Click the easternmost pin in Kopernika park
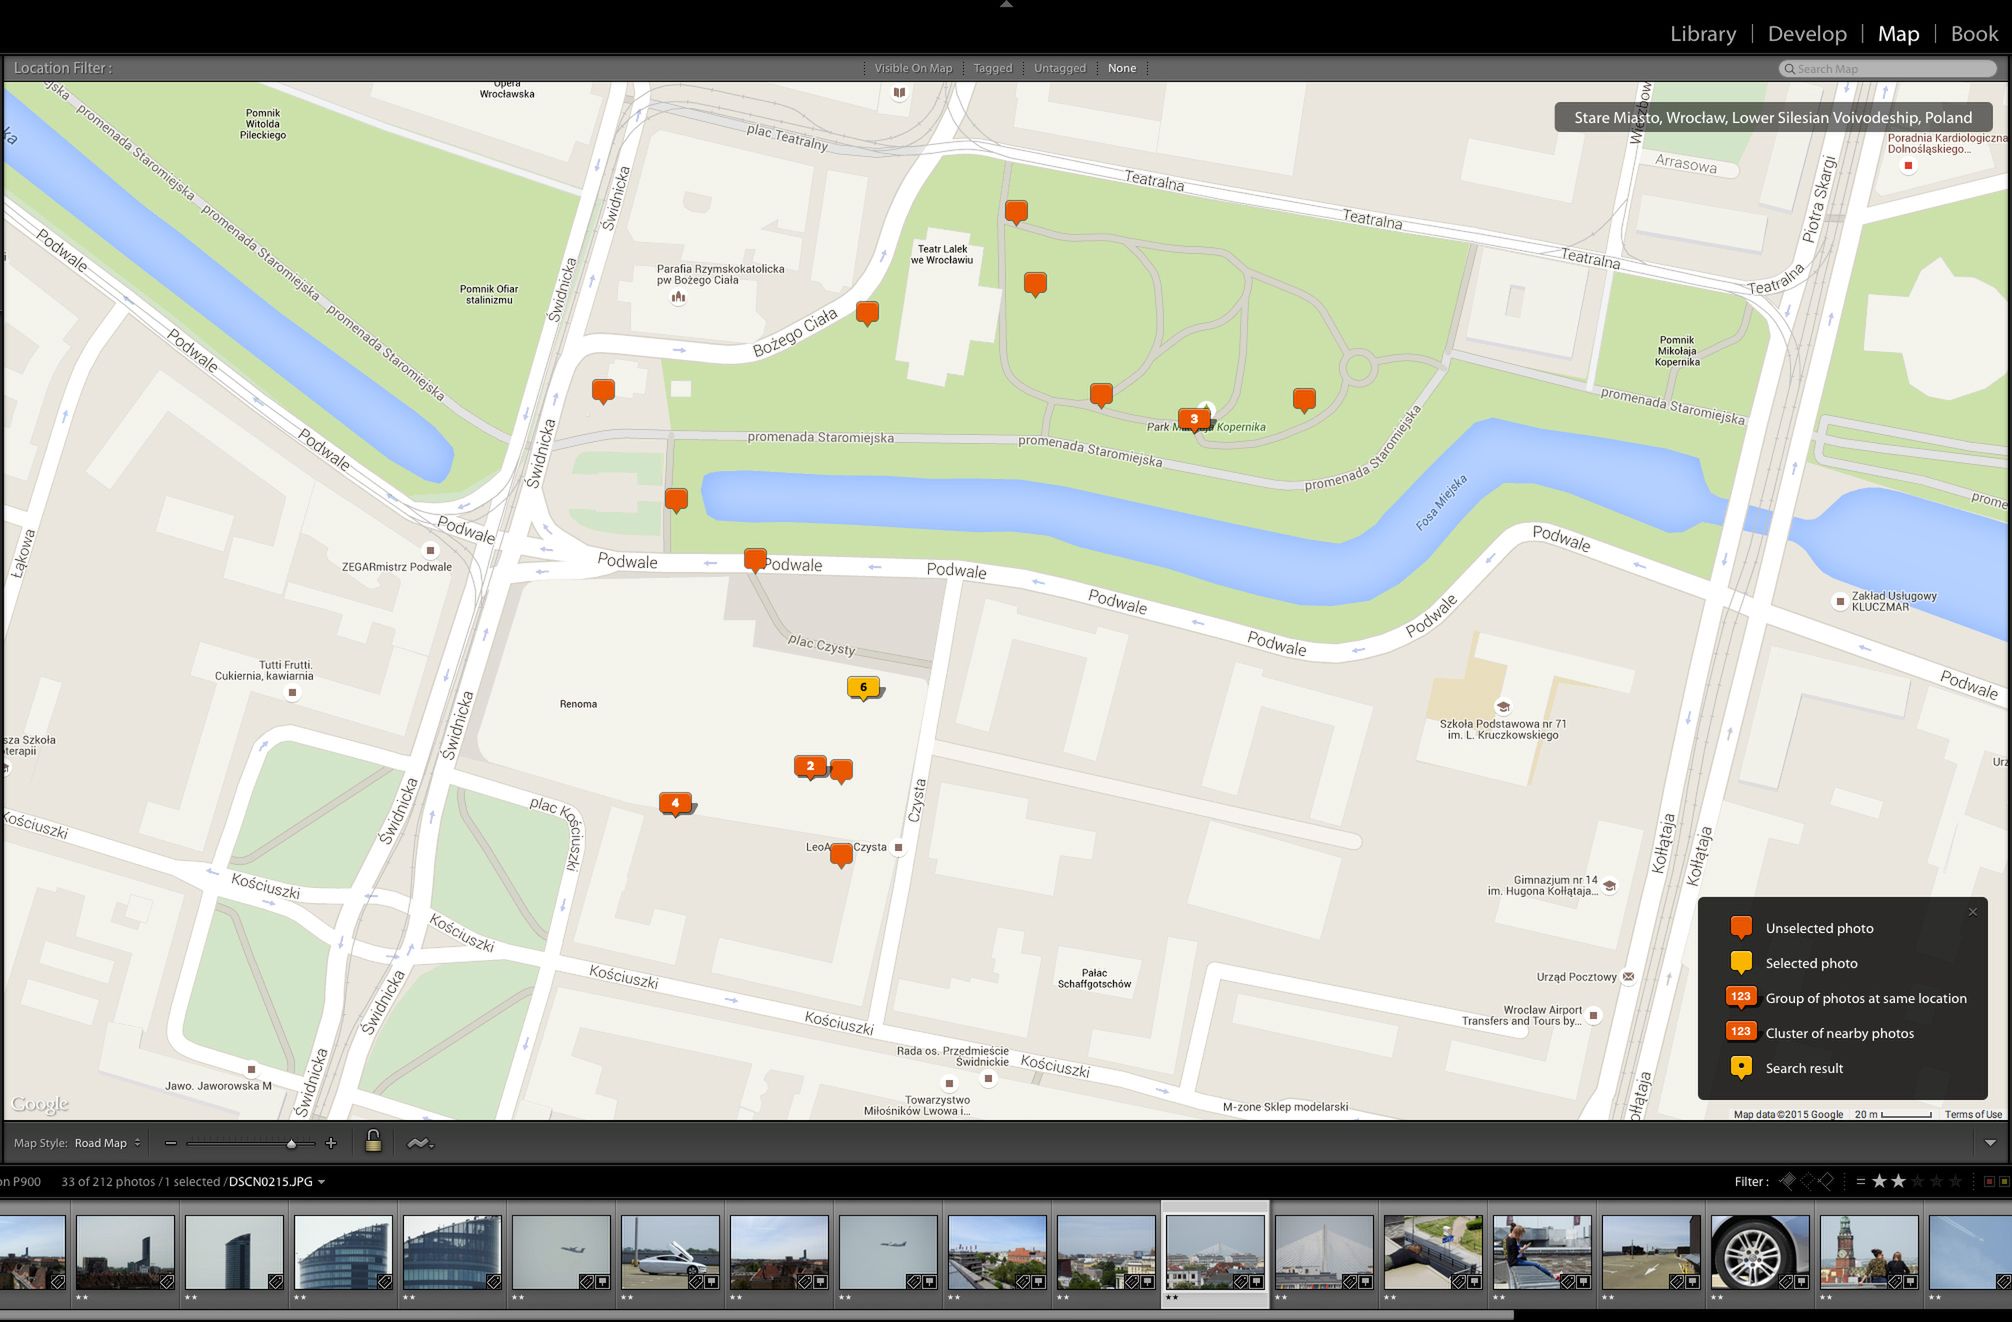Image resolution: width=2012 pixels, height=1322 pixels. (1304, 400)
